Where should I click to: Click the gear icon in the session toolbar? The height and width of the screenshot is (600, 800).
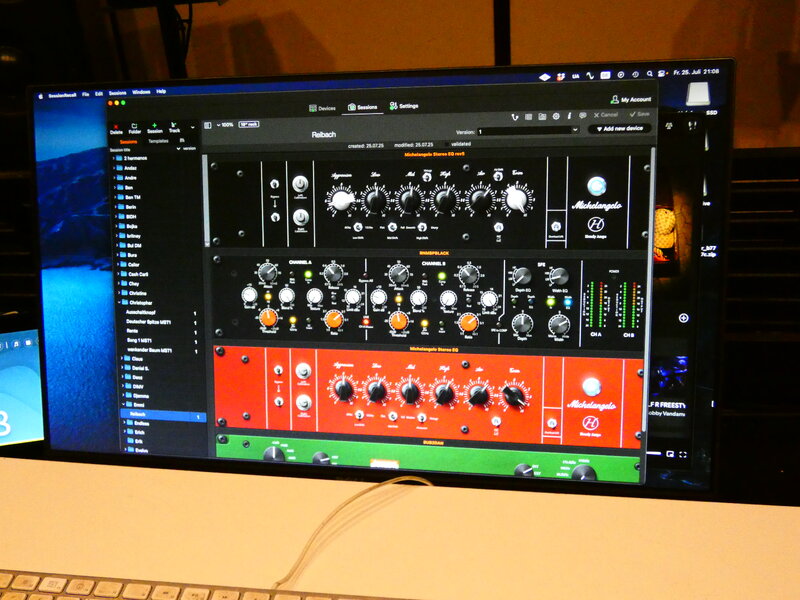pos(556,116)
